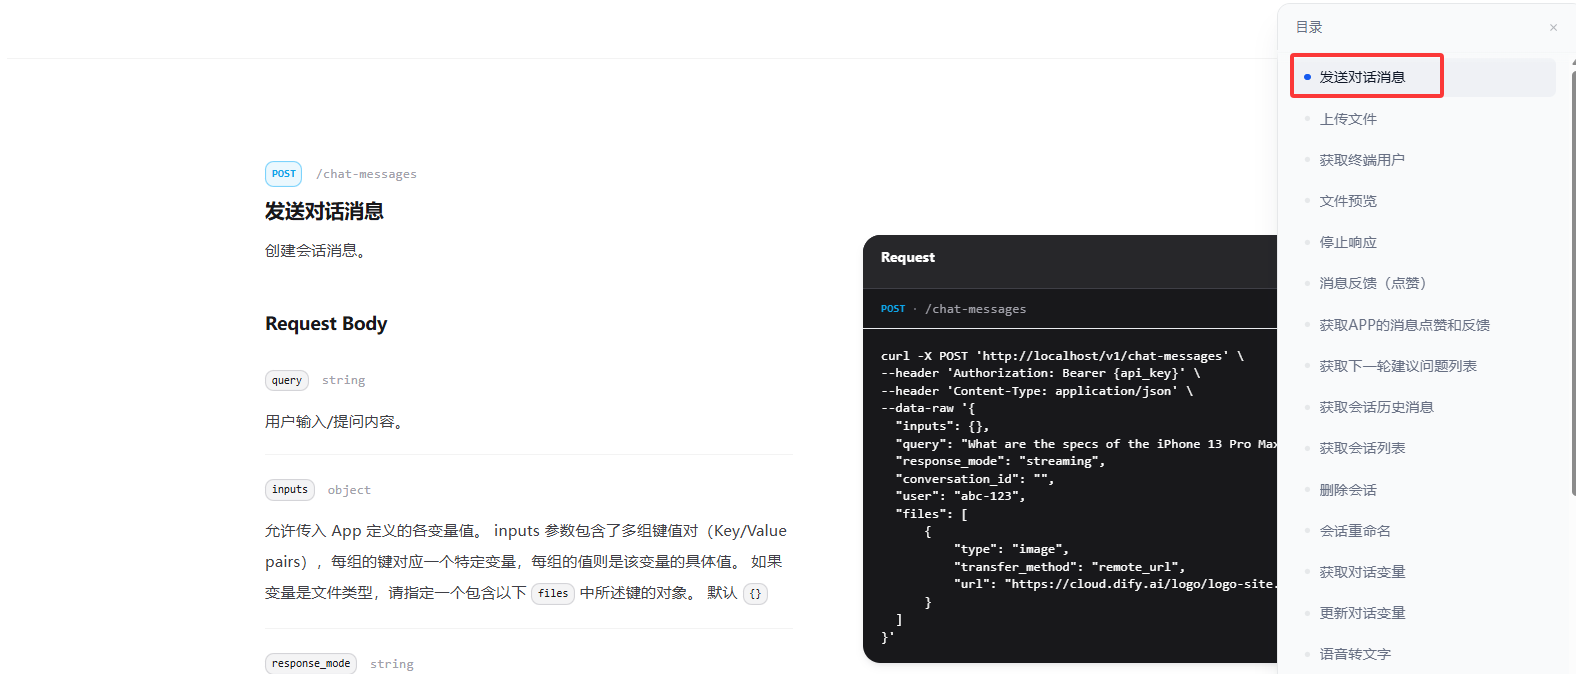Navigate to 停止响应 entry
The image size is (1576, 674).
[1348, 242]
